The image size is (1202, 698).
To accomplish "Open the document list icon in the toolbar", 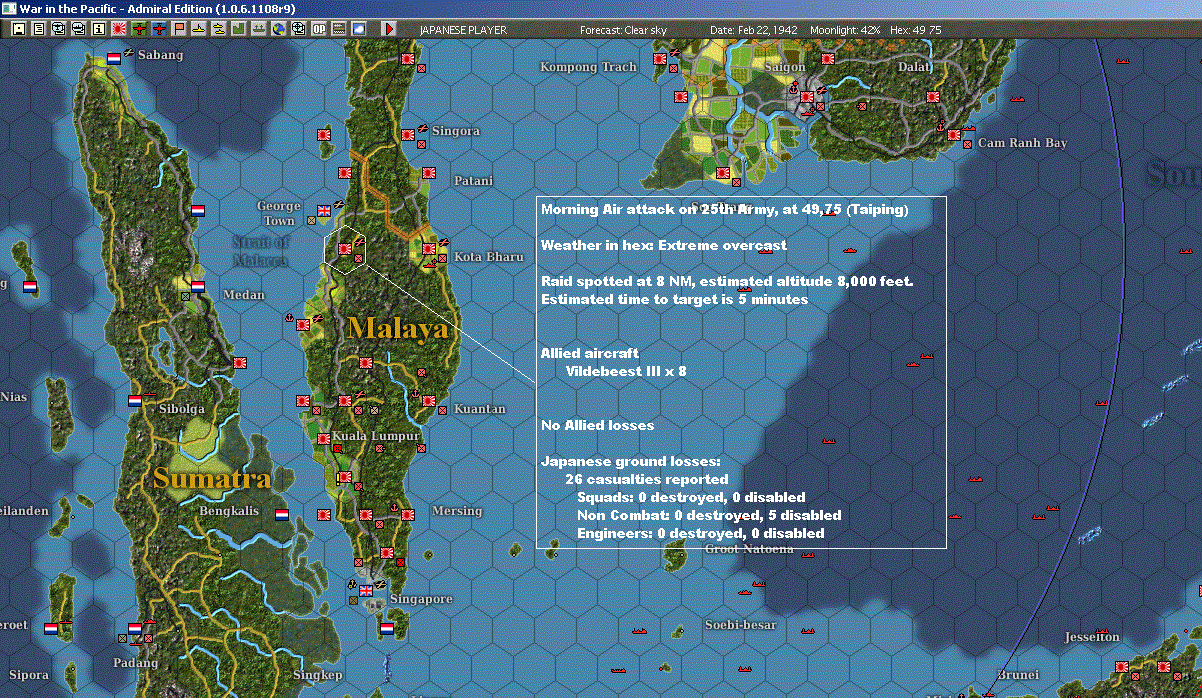I will [x=39, y=29].
